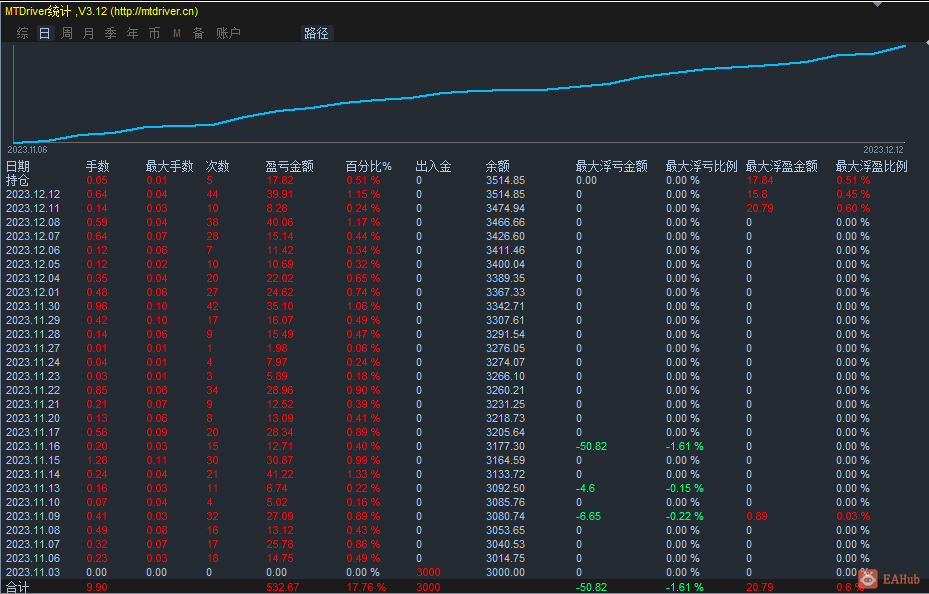929x594 pixels.
Task: Select the 2023.11.27 date row
Action: pos(33,348)
